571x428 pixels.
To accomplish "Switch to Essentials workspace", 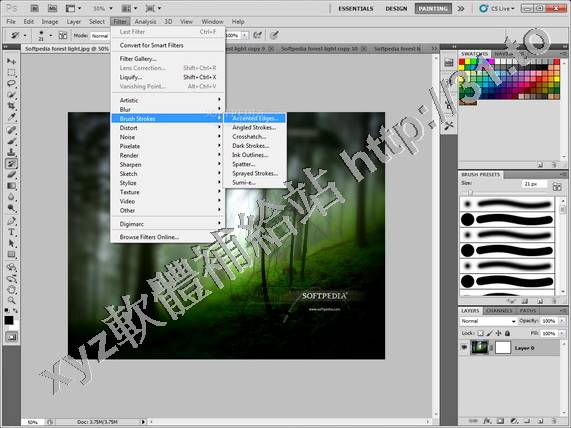I will click(356, 8).
